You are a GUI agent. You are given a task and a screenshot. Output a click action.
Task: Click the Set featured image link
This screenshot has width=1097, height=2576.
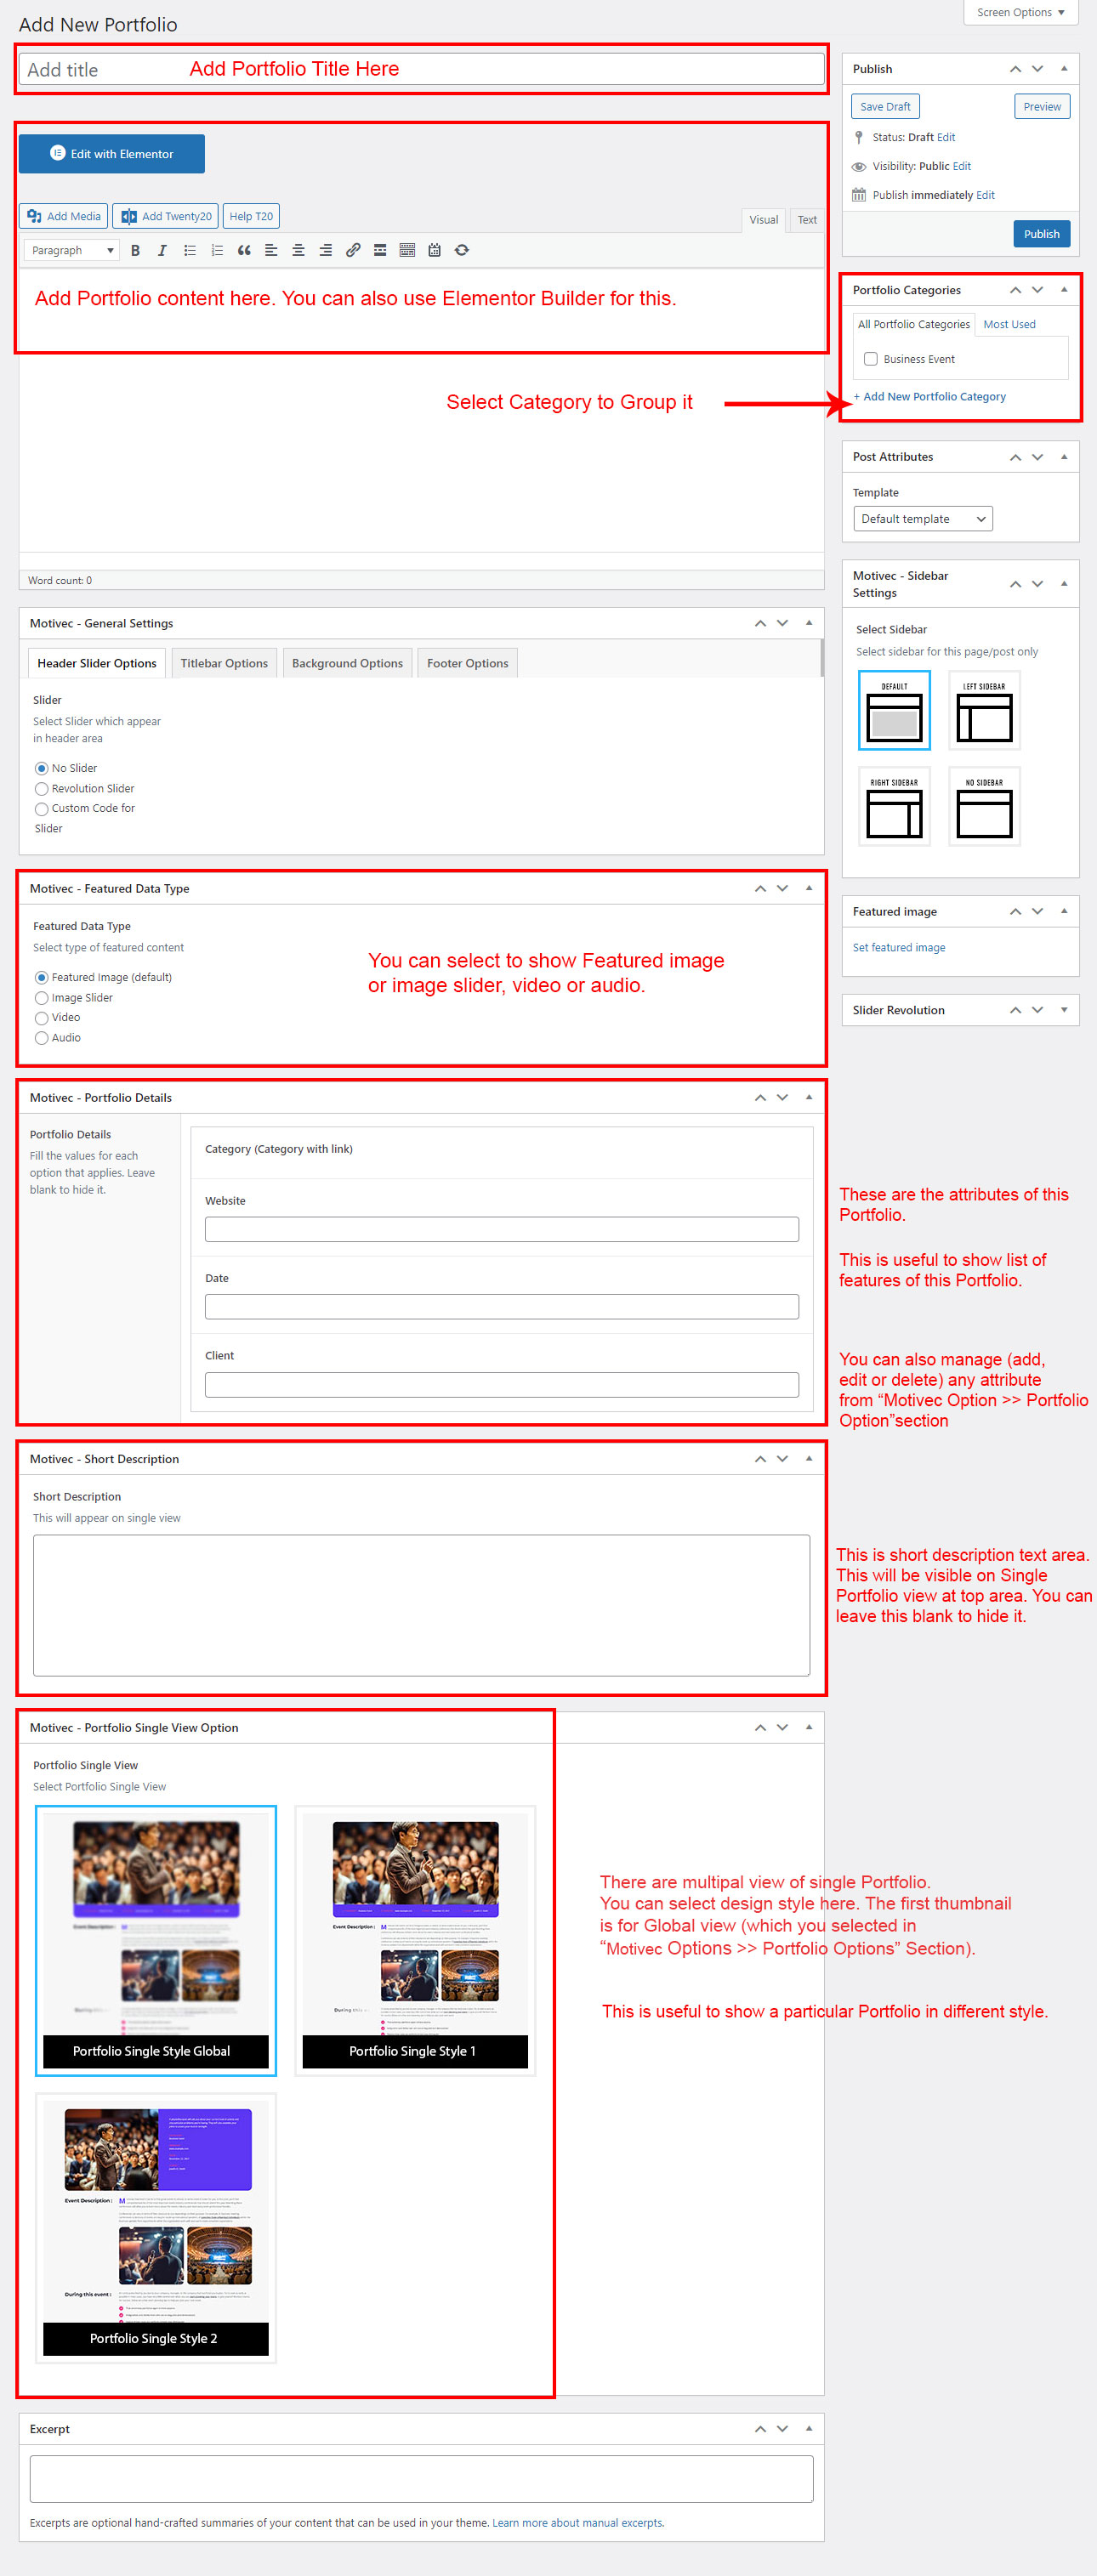point(898,947)
